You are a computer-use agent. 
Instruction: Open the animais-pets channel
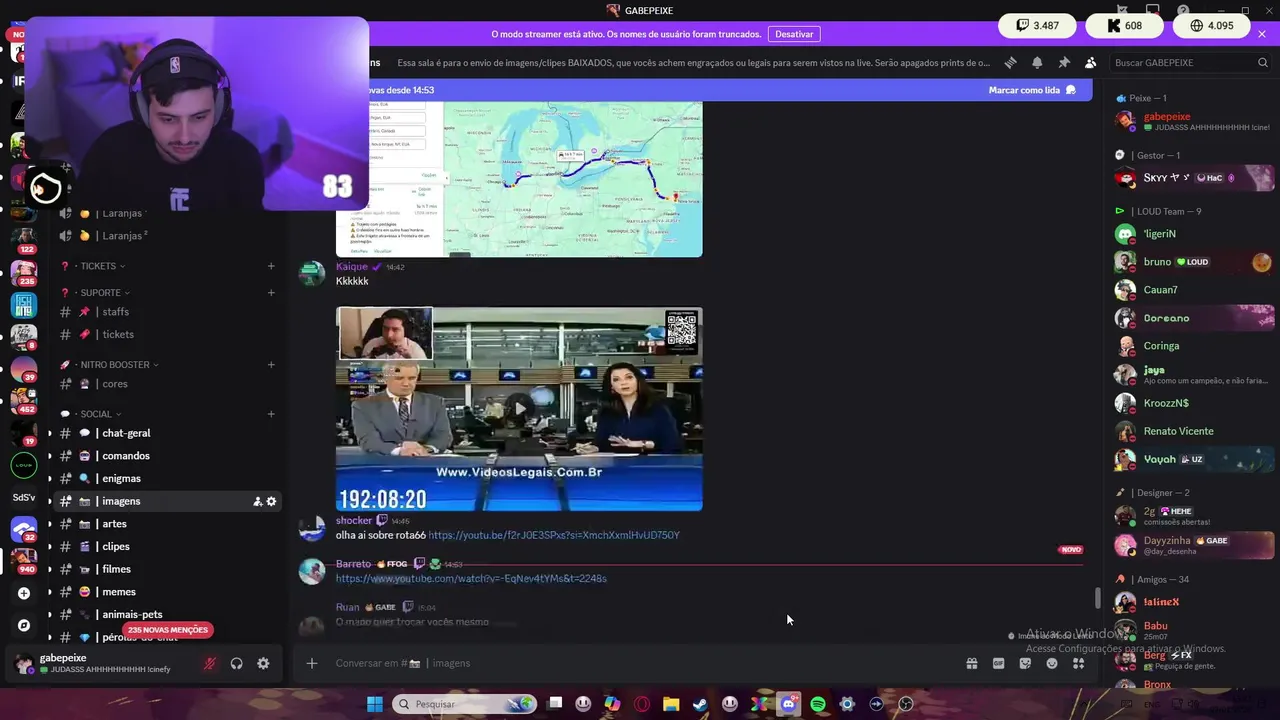[x=167, y=614]
